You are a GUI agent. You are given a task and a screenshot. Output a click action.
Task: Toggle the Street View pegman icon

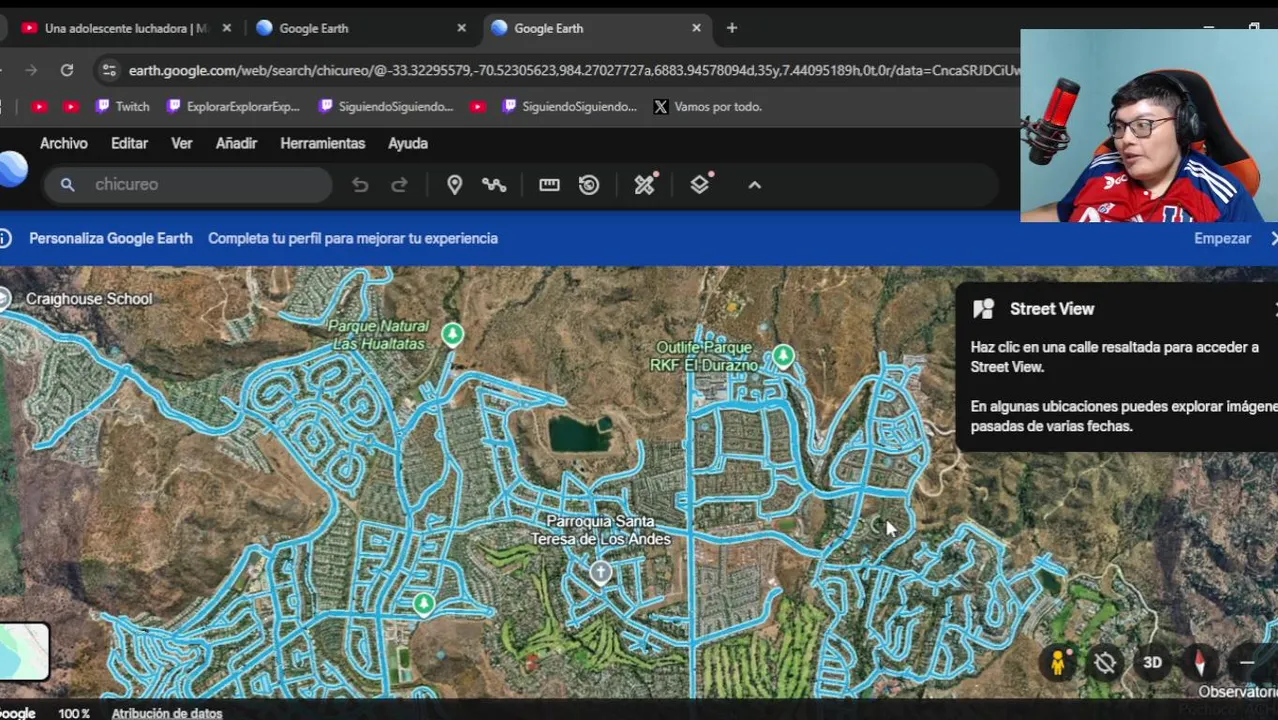point(1058,662)
